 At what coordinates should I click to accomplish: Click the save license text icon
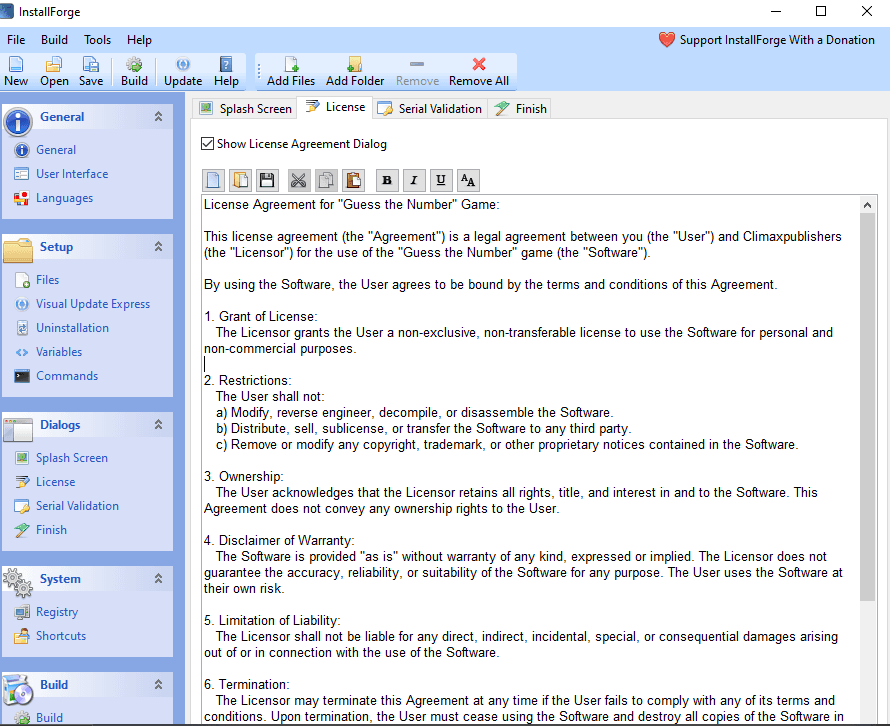click(x=267, y=180)
